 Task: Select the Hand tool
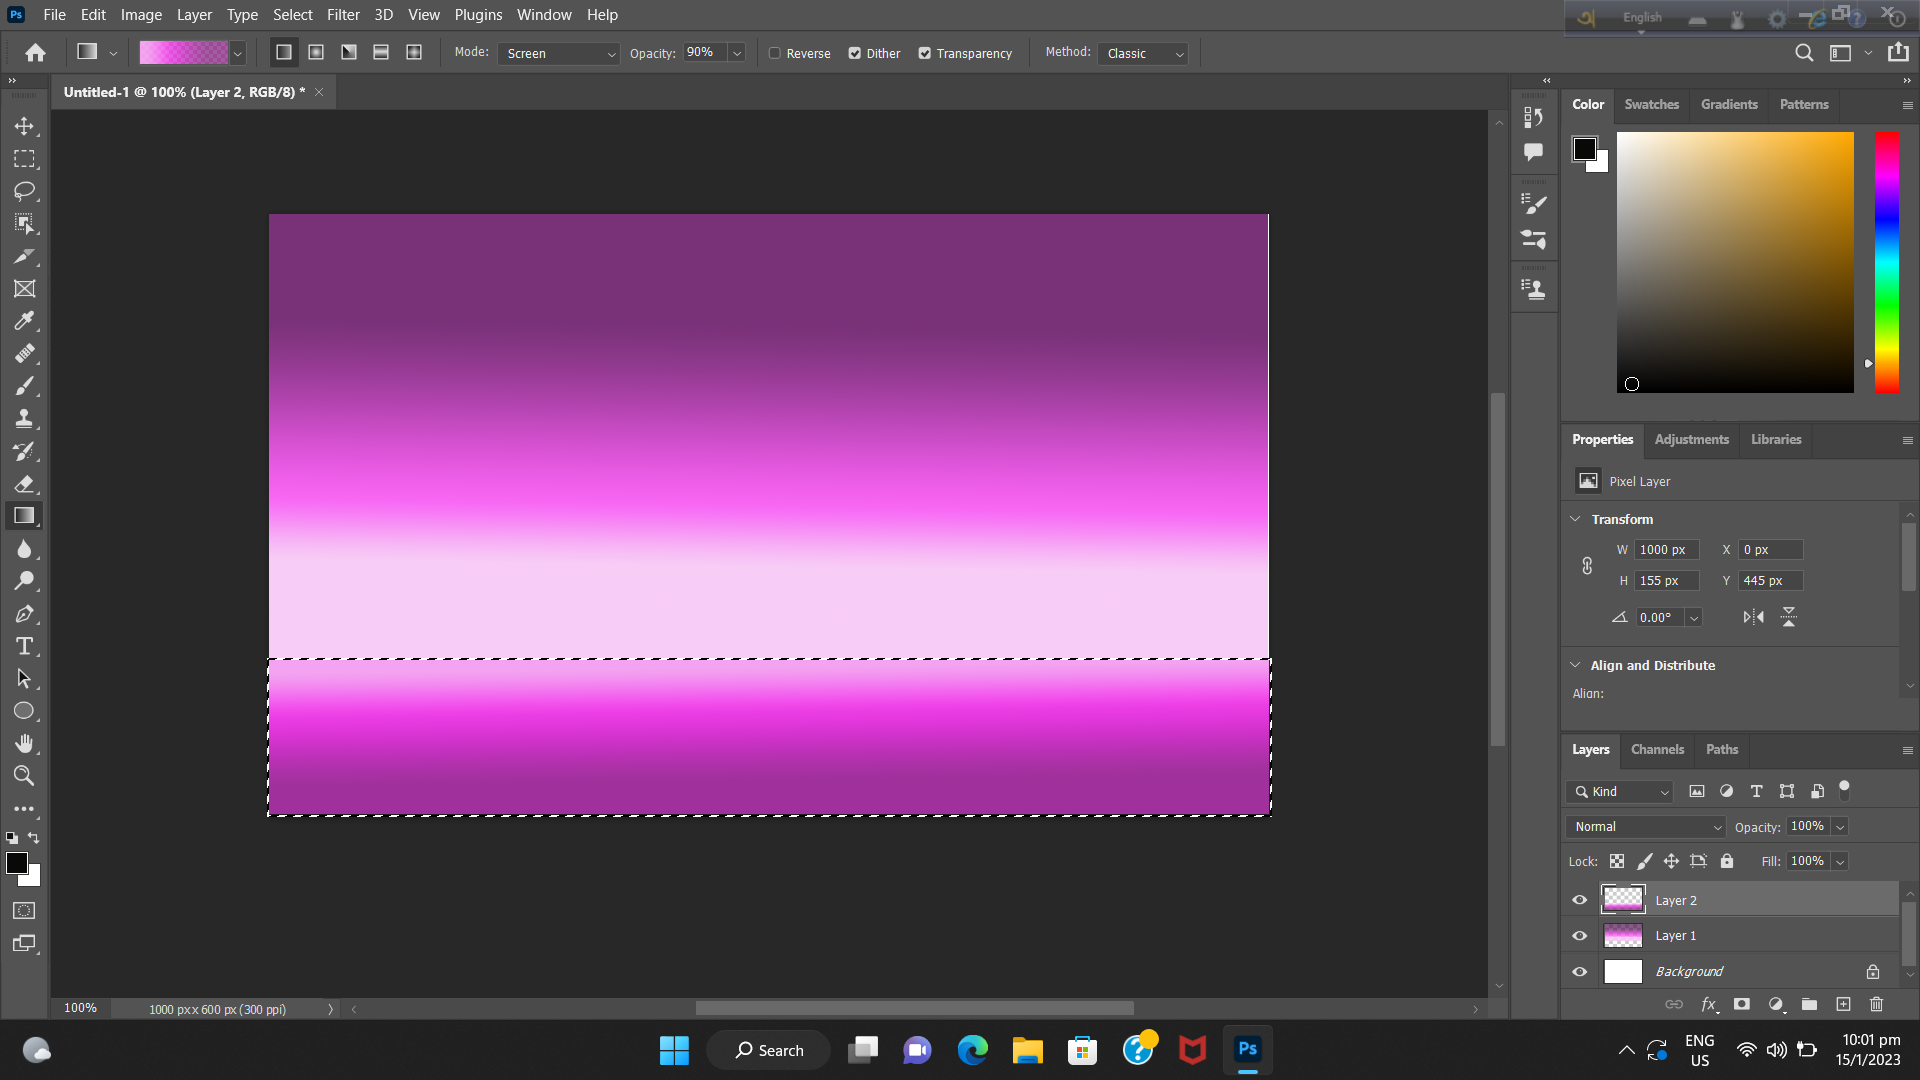(25, 743)
